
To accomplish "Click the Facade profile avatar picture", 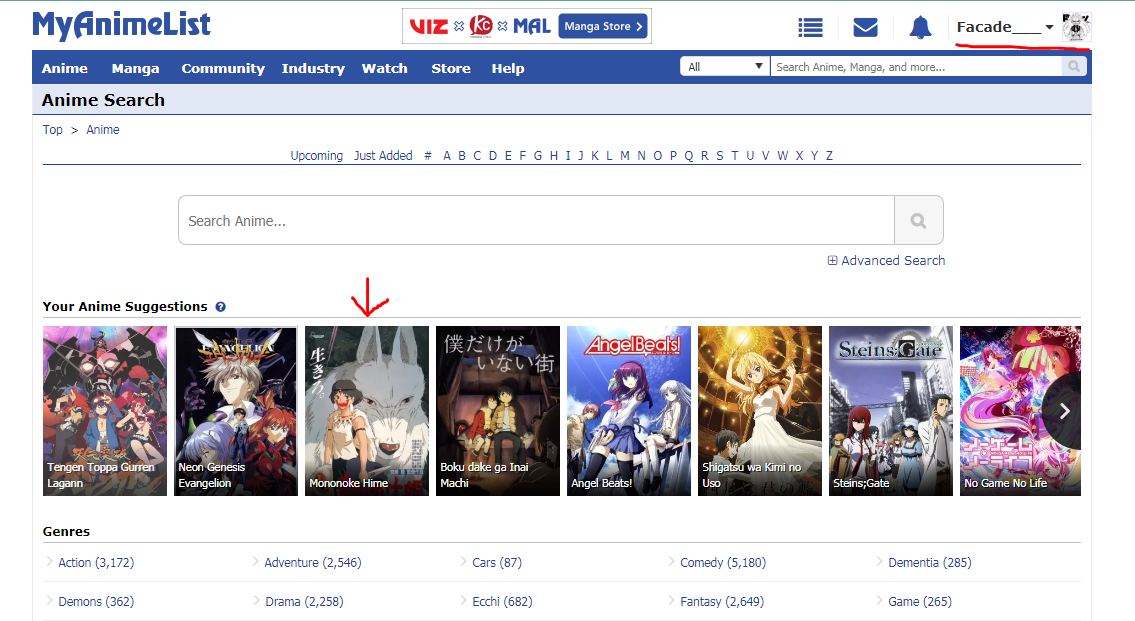I will (x=1076, y=28).
